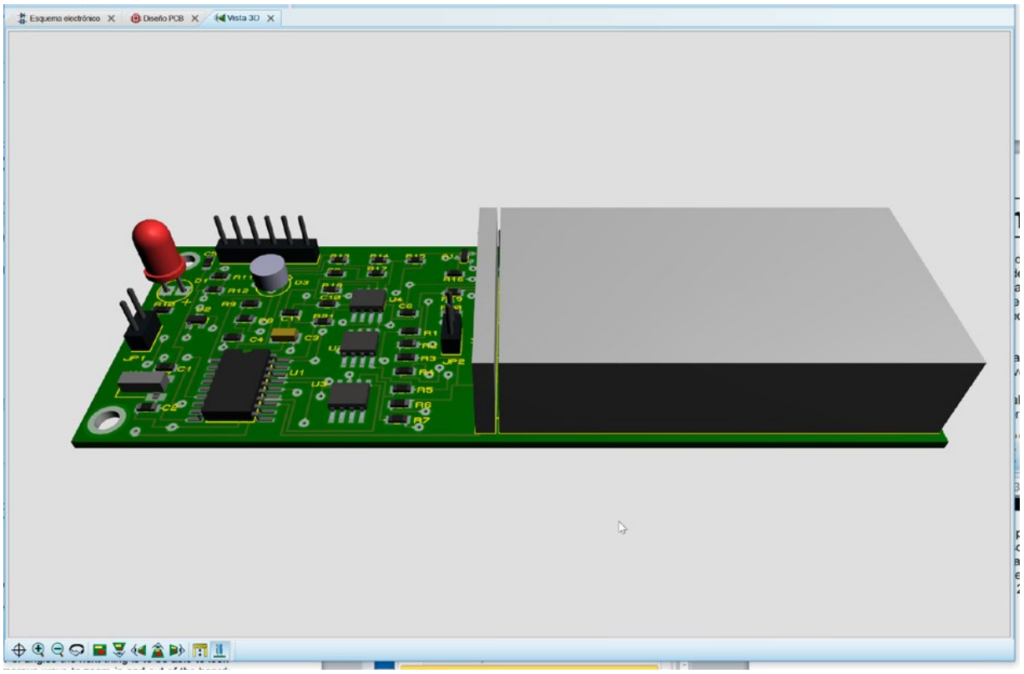Open the Esquema electrónico tab

point(62,19)
